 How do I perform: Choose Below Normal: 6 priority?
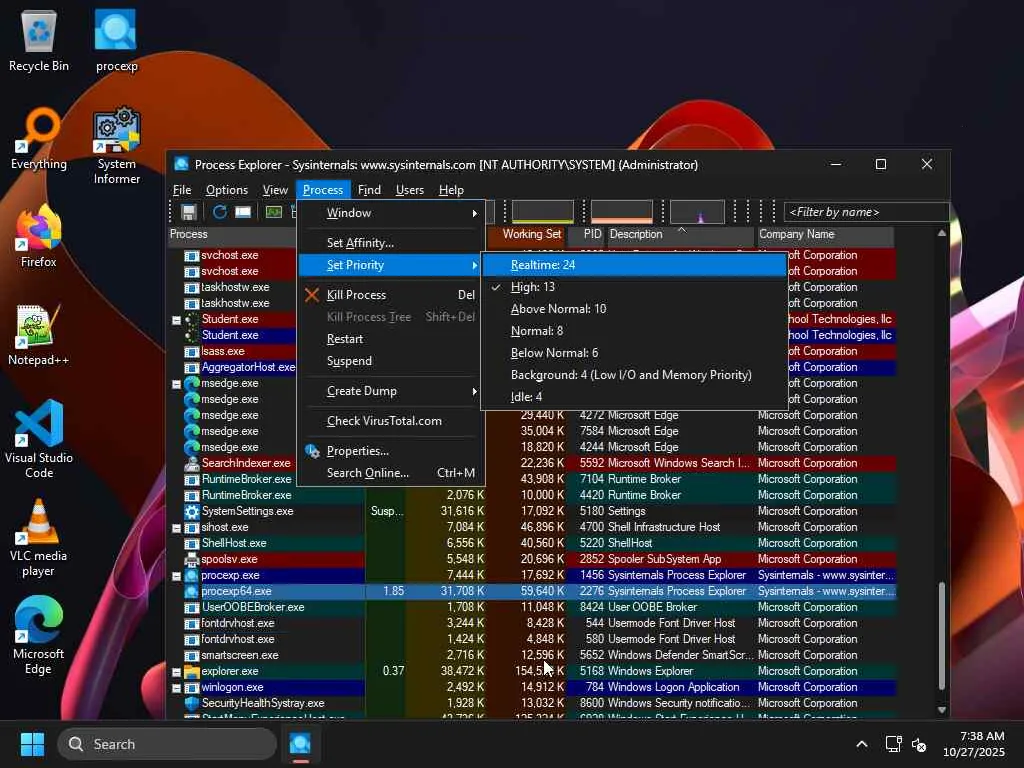click(634, 353)
